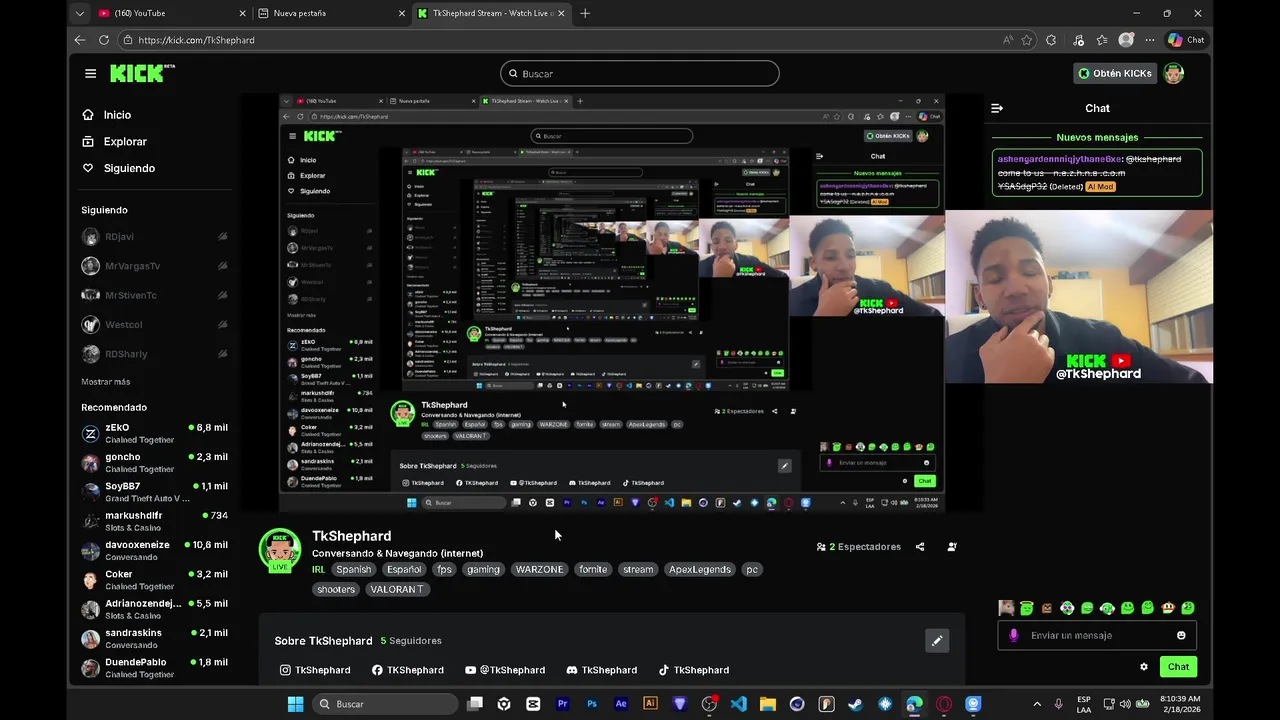Send message with green Chat button

coord(1178,667)
